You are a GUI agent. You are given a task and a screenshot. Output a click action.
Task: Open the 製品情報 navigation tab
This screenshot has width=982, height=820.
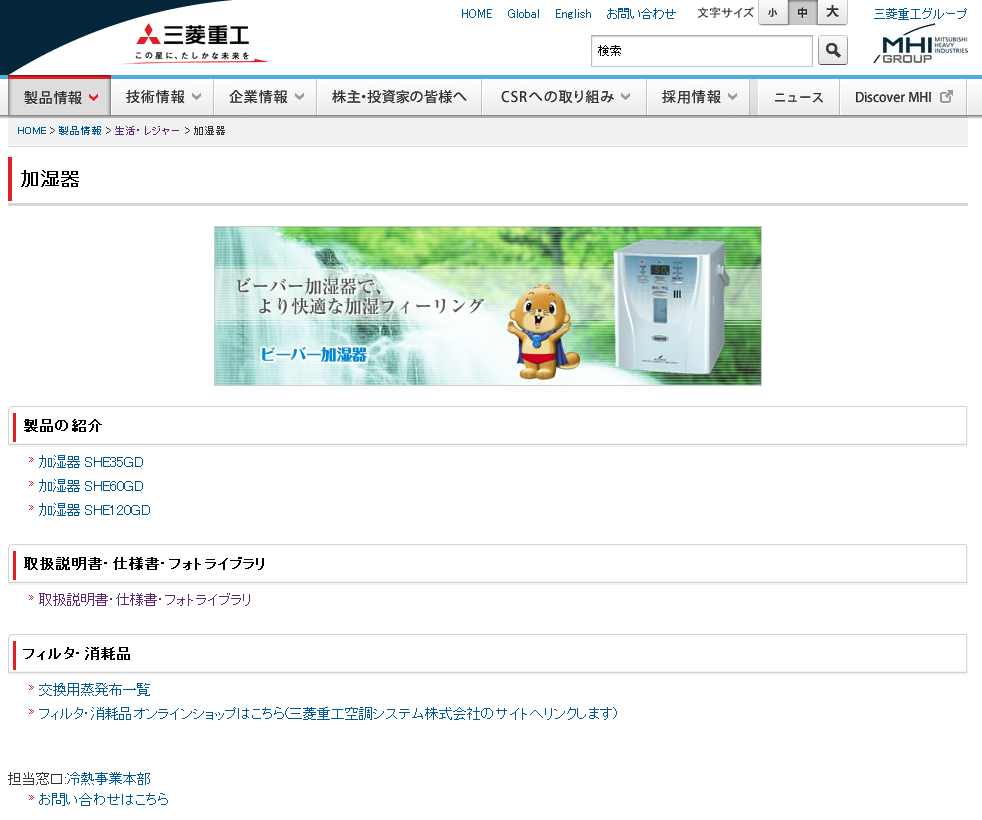[59, 96]
